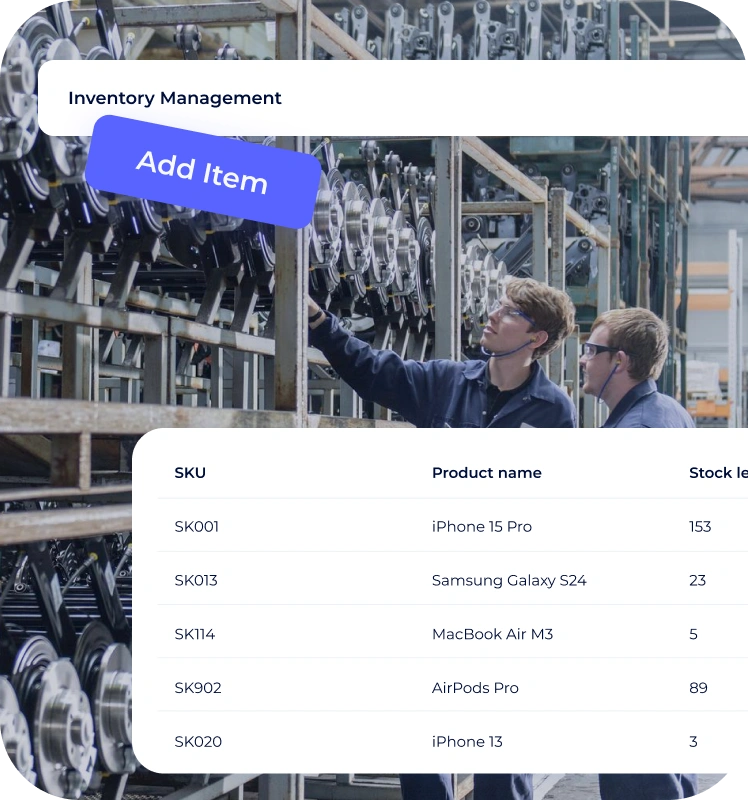Viewport: 748px width, 800px height.
Task: Select the Inventory Management heading
Action: point(175,98)
